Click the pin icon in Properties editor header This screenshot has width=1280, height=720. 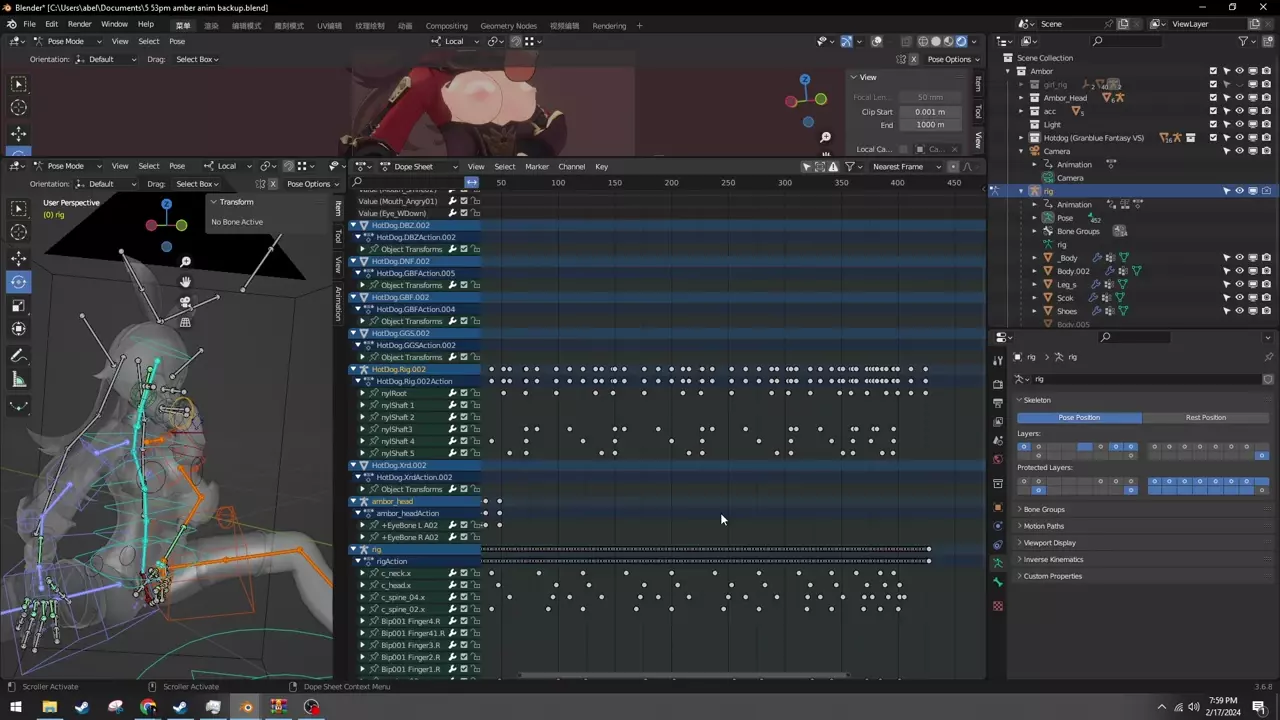(1268, 357)
